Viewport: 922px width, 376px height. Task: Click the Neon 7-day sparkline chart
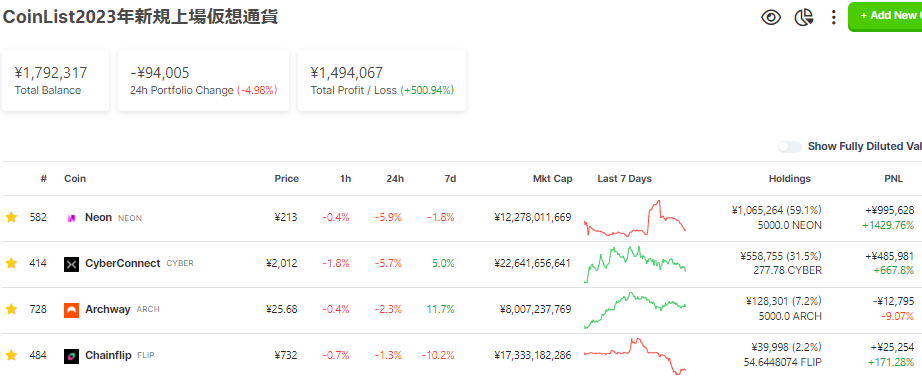(635, 218)
